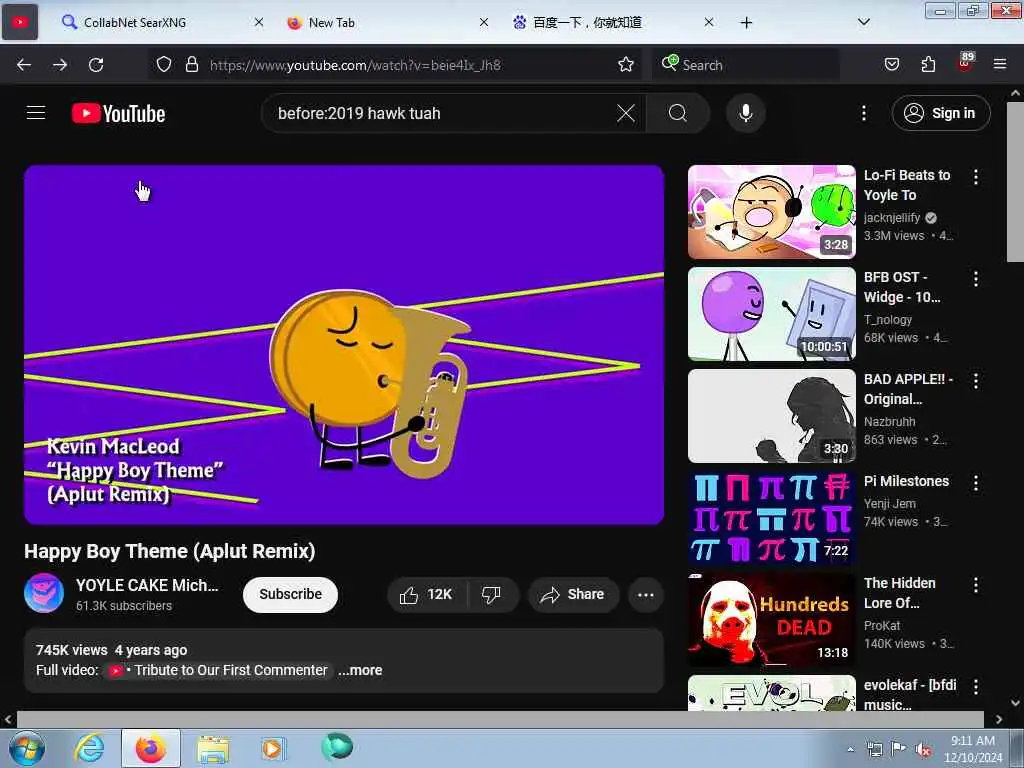Open Tribute to Our First Commenter link
The image size is (1024, 768).
tap(218, 671)
